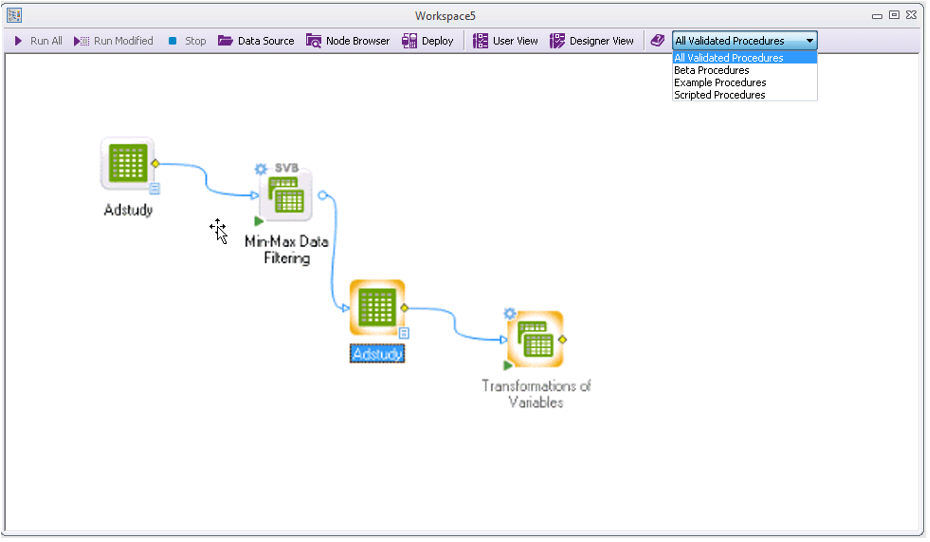Select Beta Procedures in the list

[744, 70]
